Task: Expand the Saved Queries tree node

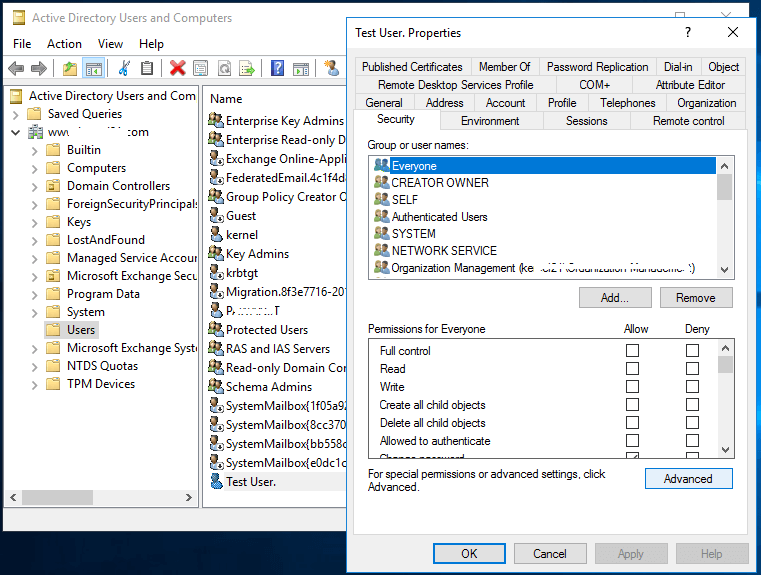Action: coord(16,115)
